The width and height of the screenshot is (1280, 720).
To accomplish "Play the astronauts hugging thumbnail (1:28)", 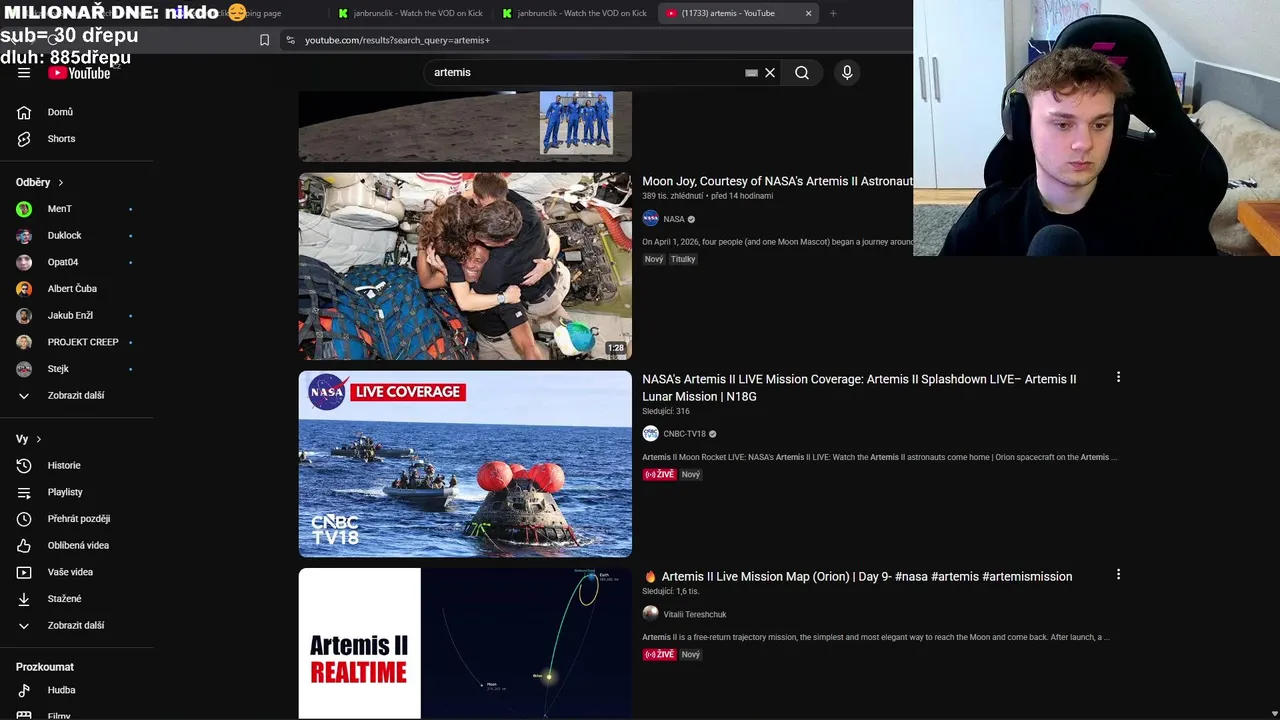I will [465, 266].
